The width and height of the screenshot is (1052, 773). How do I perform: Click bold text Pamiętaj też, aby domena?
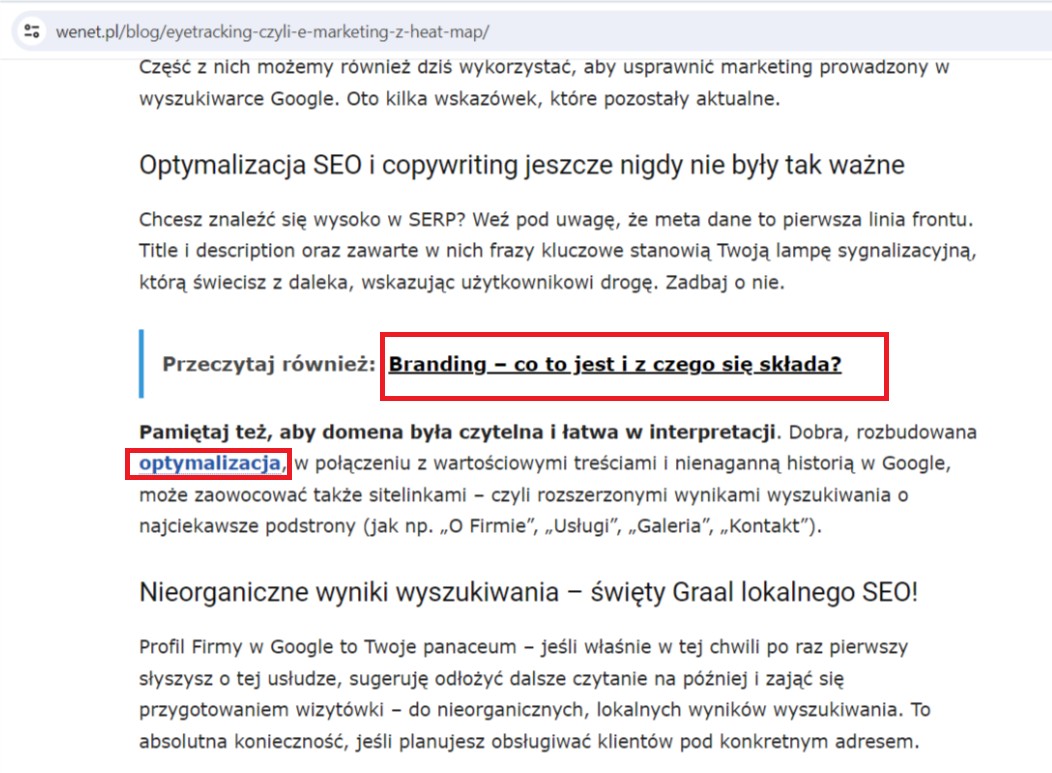click(457, 431)
